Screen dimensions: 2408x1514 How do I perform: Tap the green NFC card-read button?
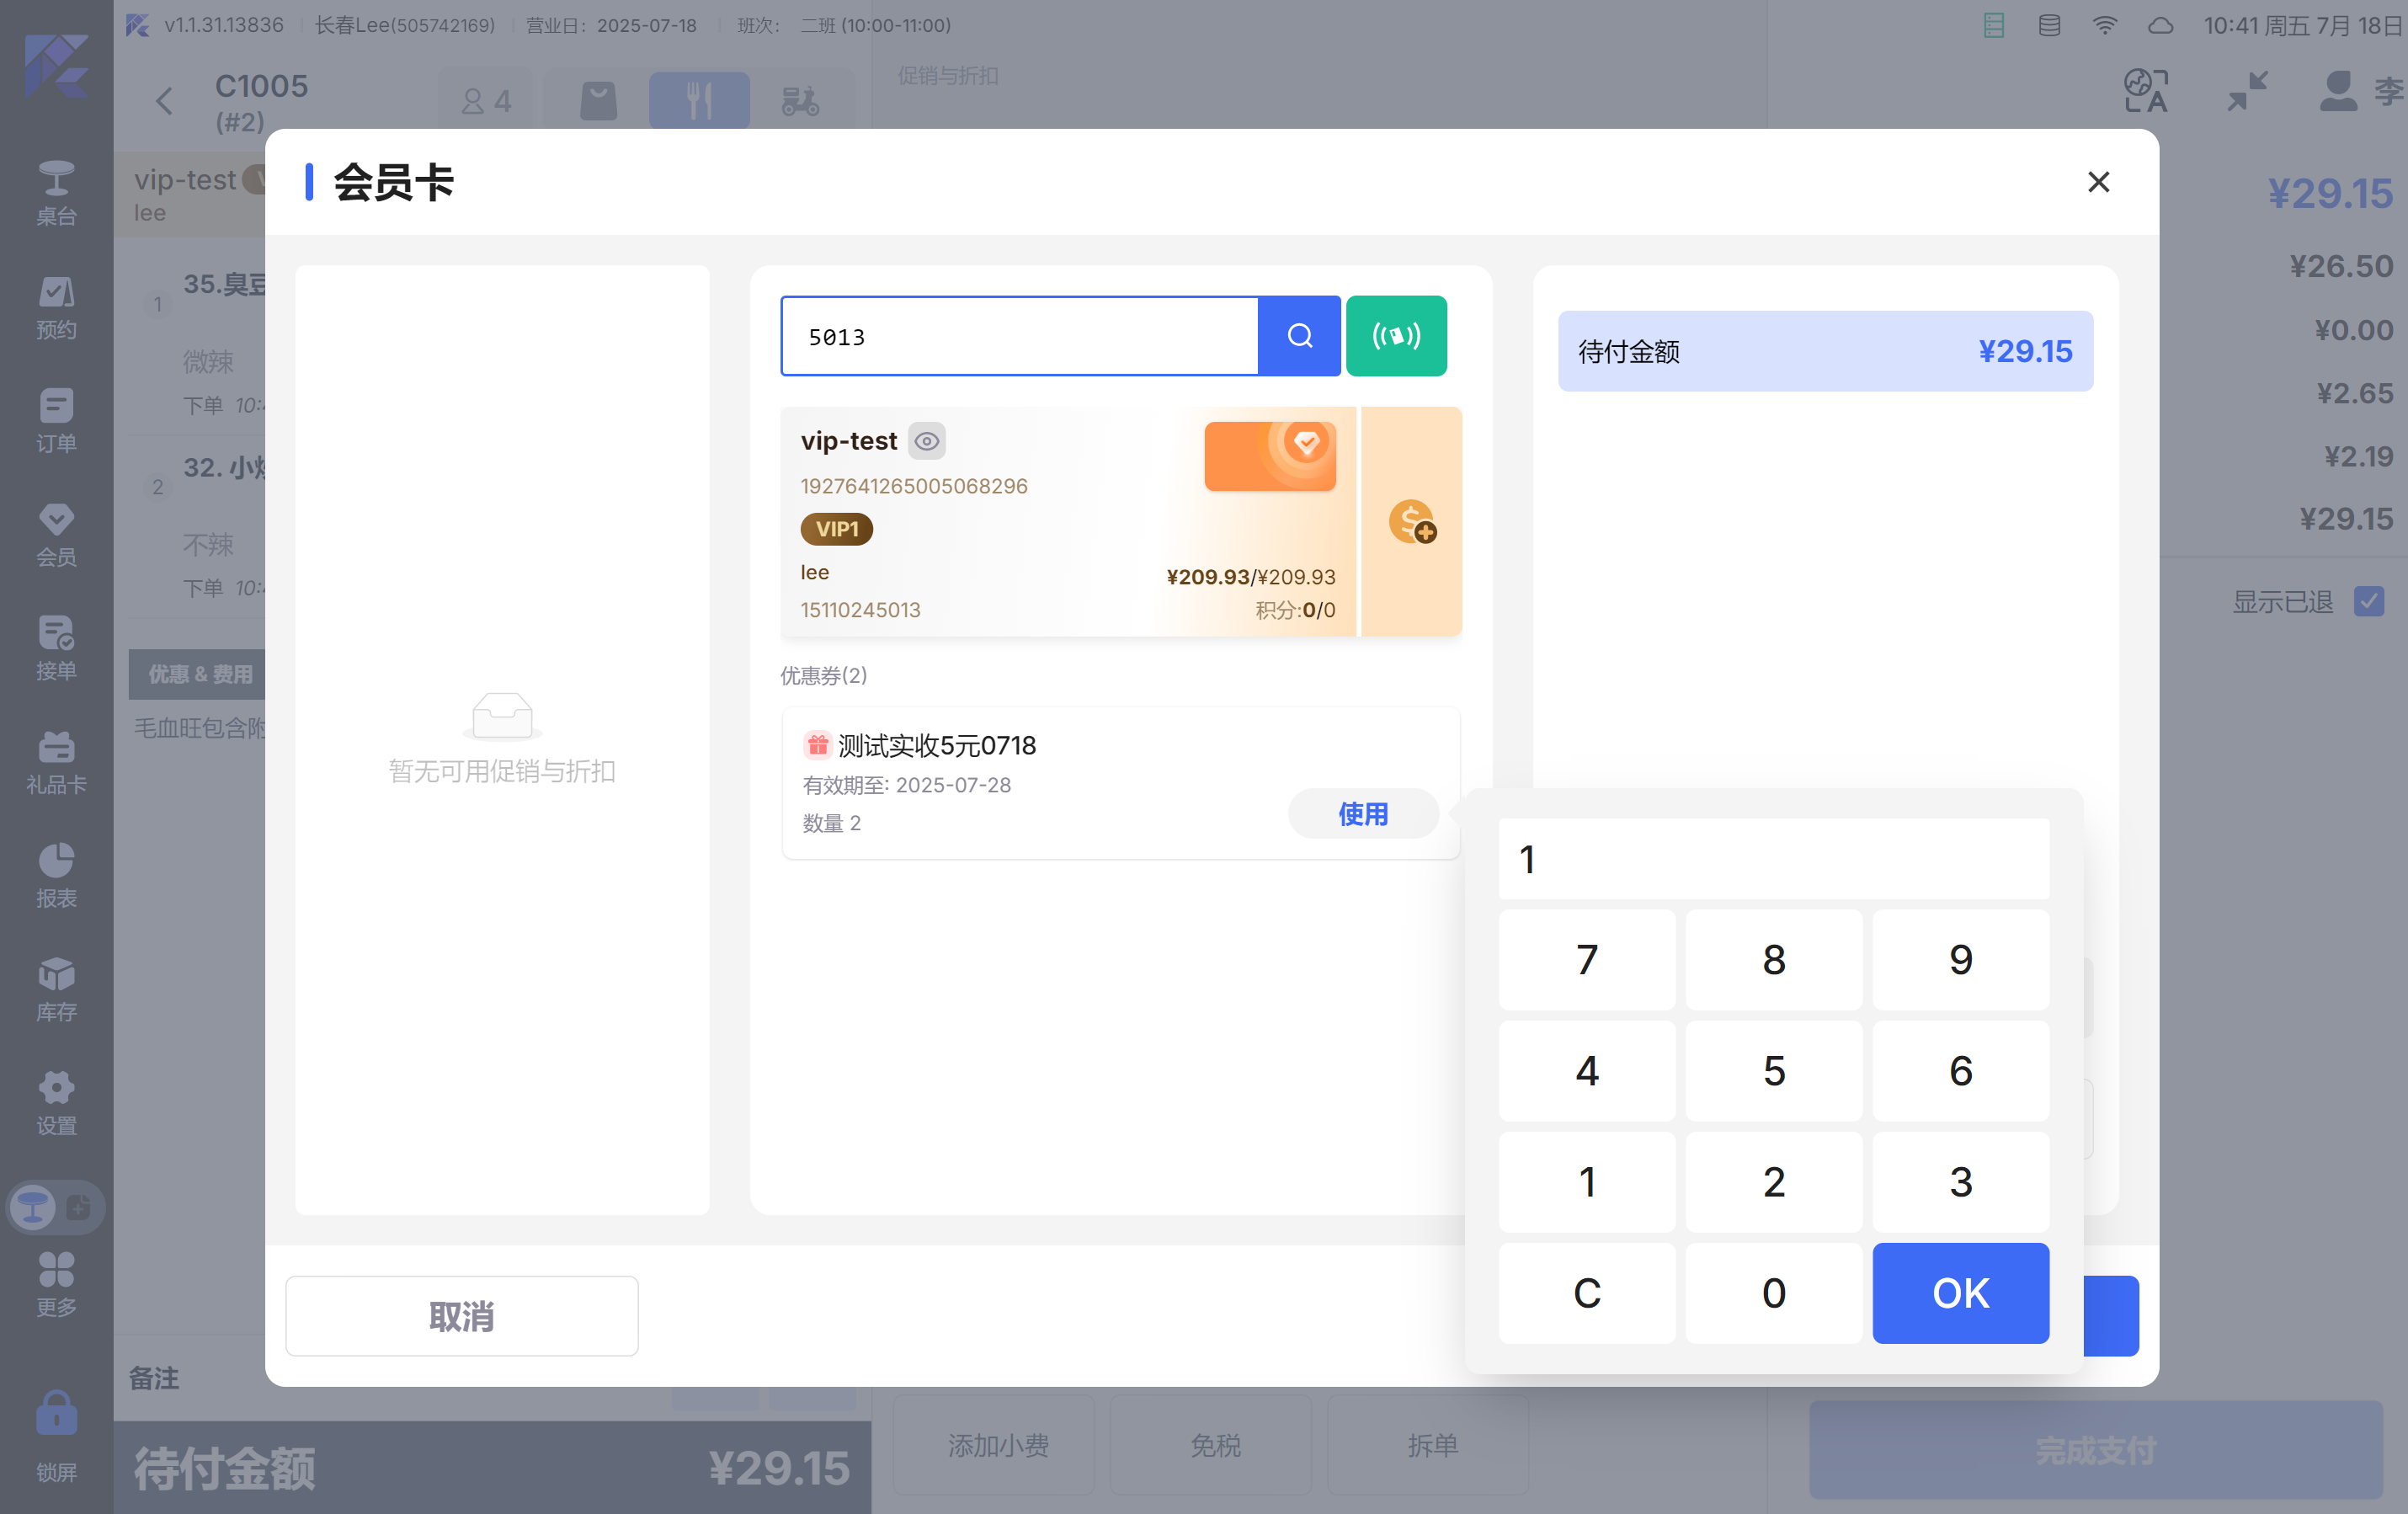click(1396, 336)
